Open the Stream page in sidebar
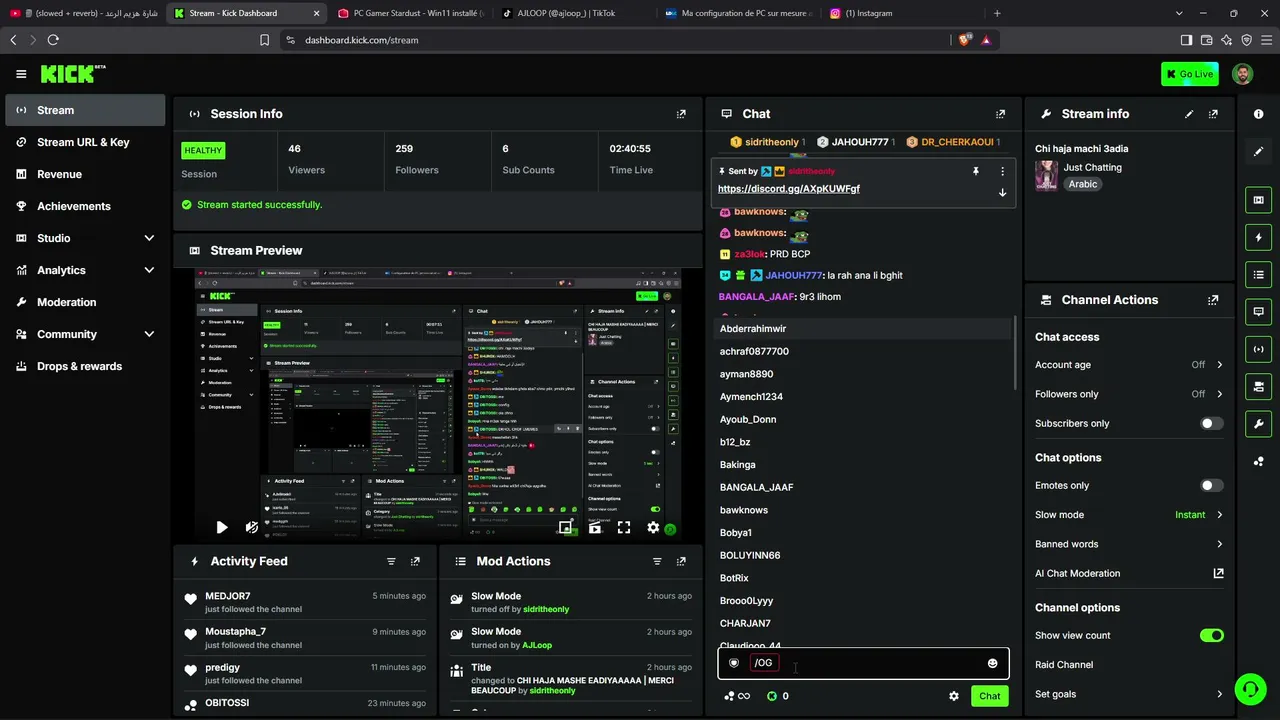The height and width of the screenshot is (720, 1280). pos(85,110)
